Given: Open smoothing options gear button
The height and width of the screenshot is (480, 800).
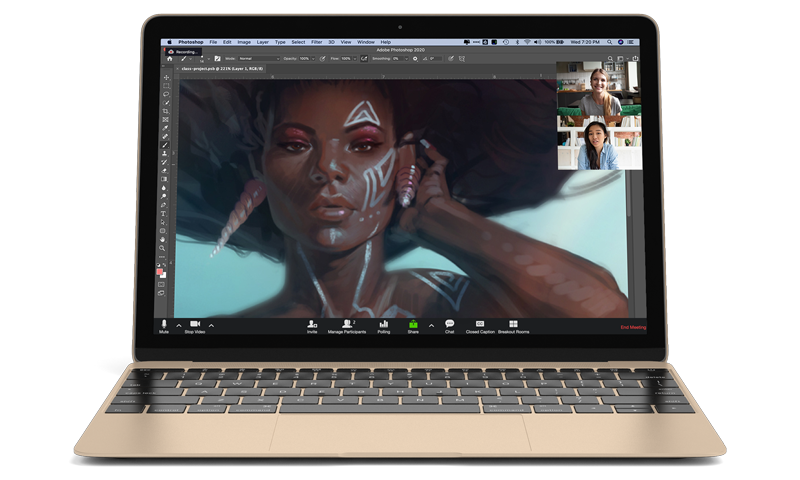Looking at the screenshot, I should 415,59.
